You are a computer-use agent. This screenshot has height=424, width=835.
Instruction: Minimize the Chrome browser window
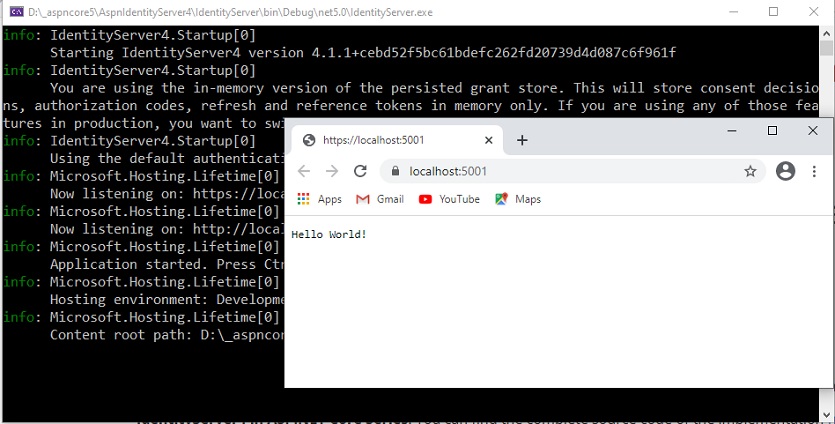pos(732,131)
